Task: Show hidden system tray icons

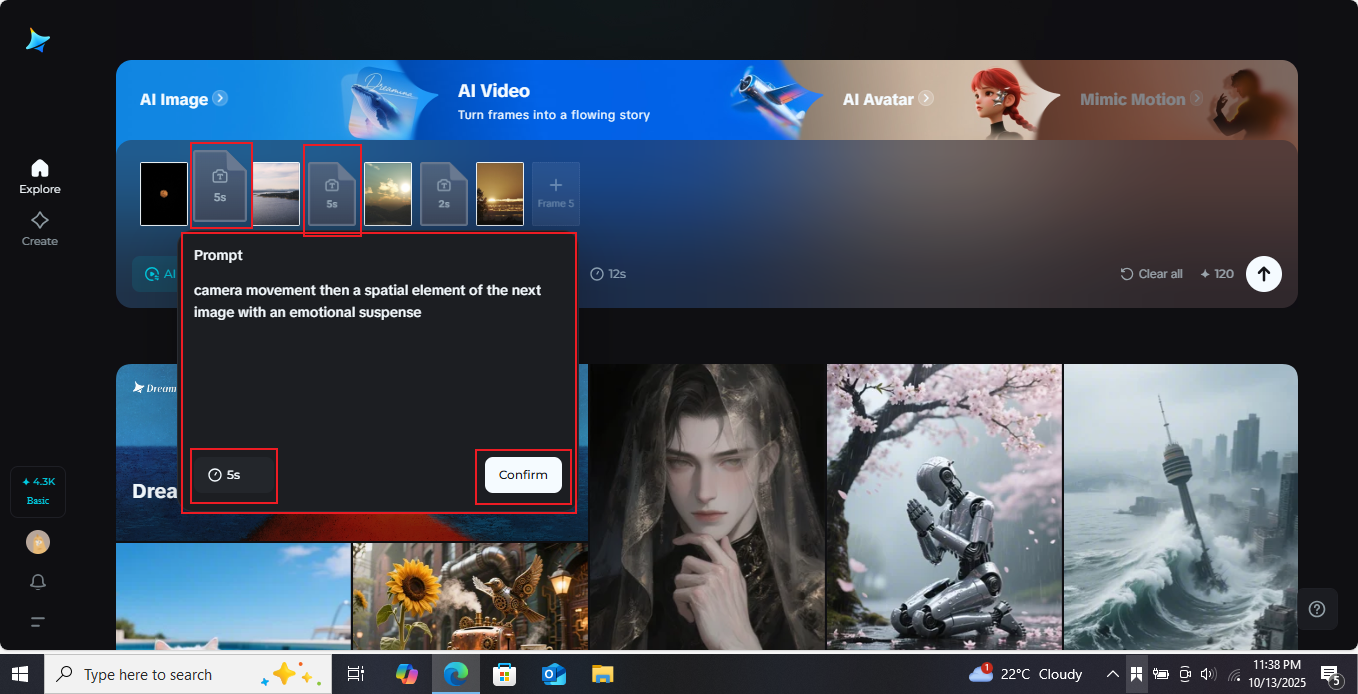Action: click(x=1112, y=674)
